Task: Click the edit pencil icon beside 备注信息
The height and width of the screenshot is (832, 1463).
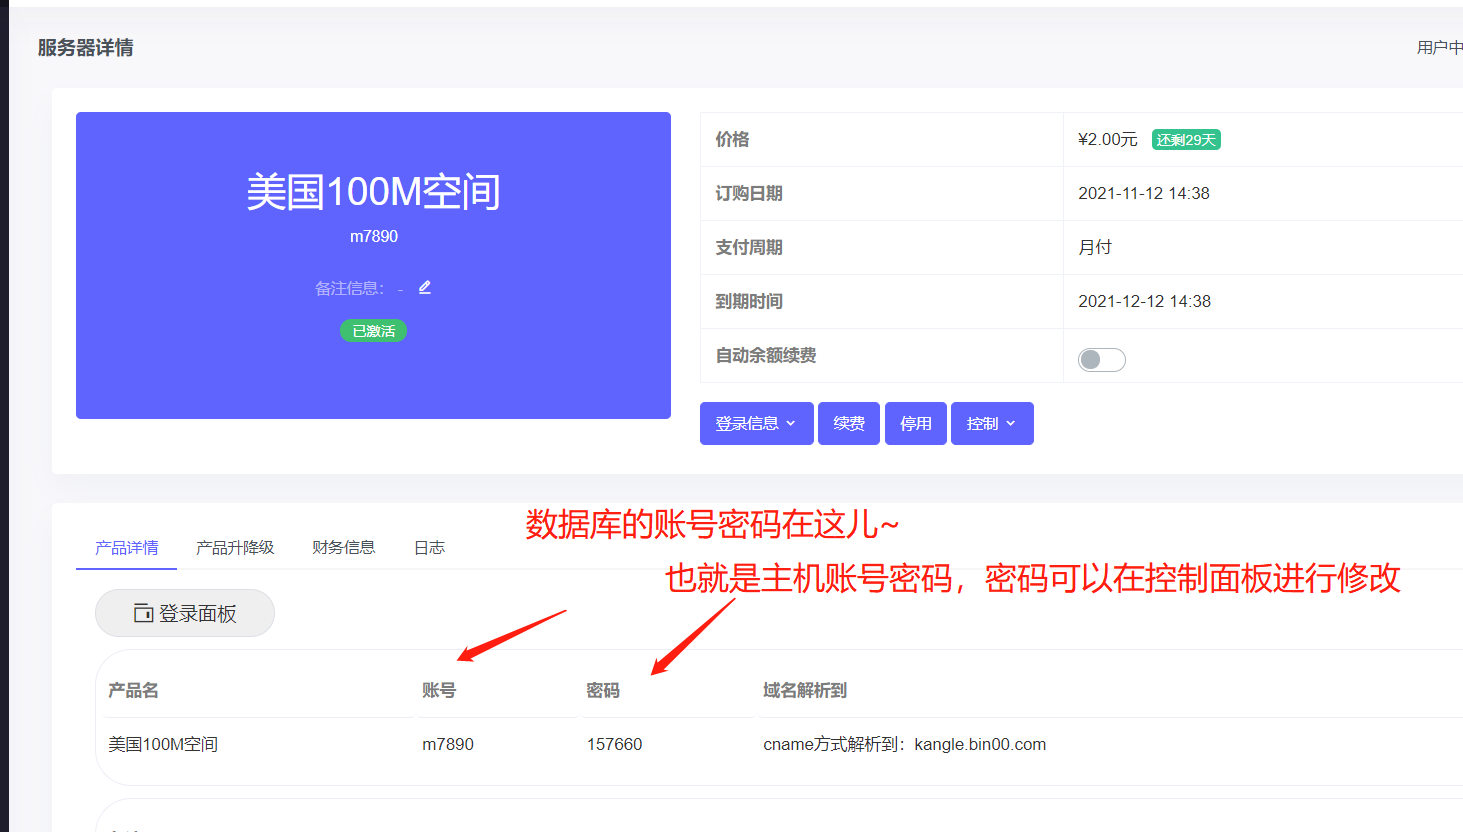Action: point(424,286)
